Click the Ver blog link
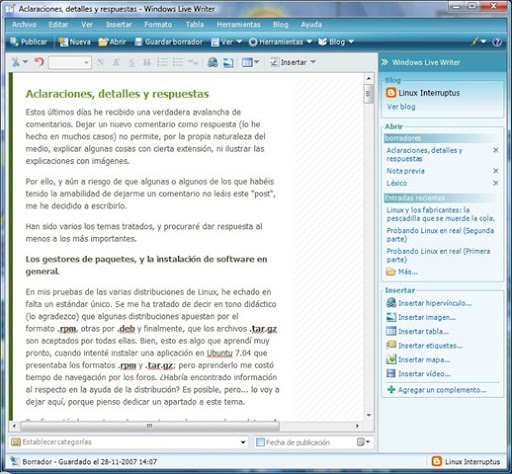Image resolution: width=512 pixels, height=474 pixels. click(x=401, y=107)
